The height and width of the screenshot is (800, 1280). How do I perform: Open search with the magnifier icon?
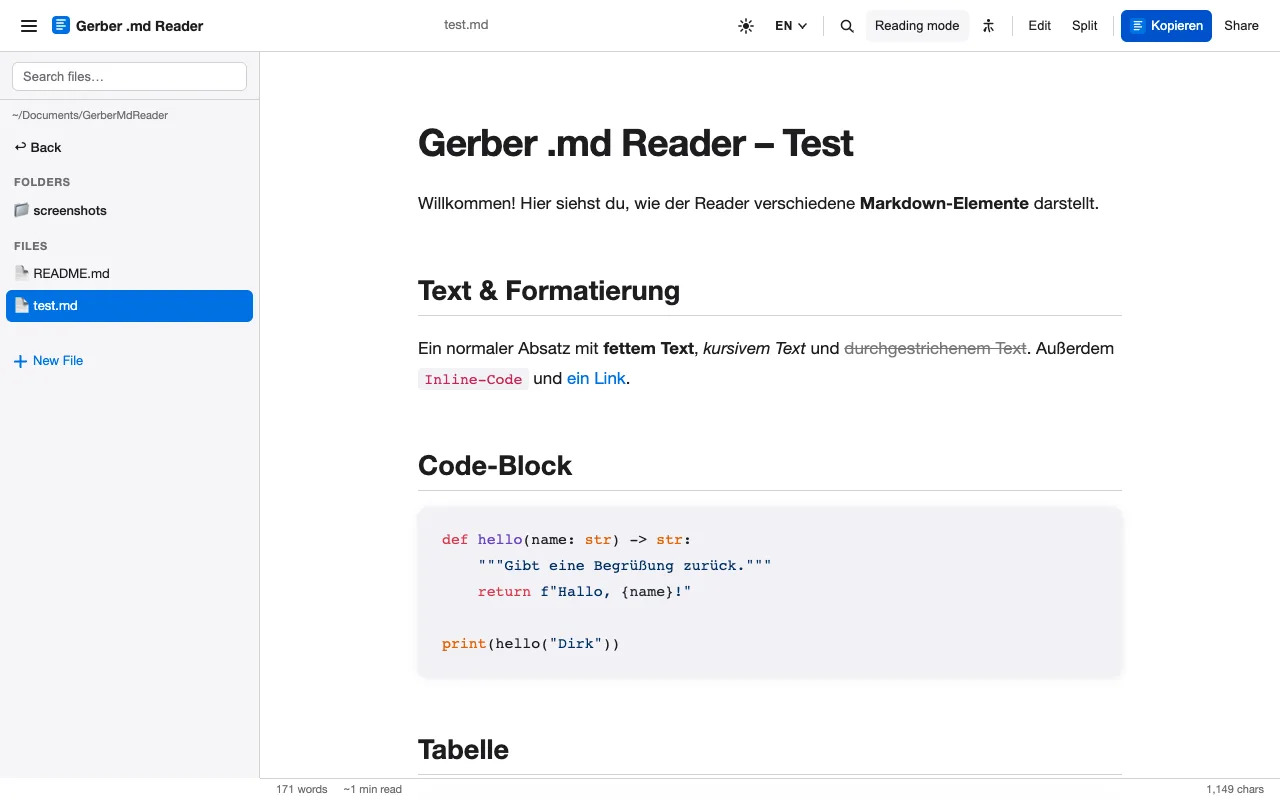pos(847,26)
